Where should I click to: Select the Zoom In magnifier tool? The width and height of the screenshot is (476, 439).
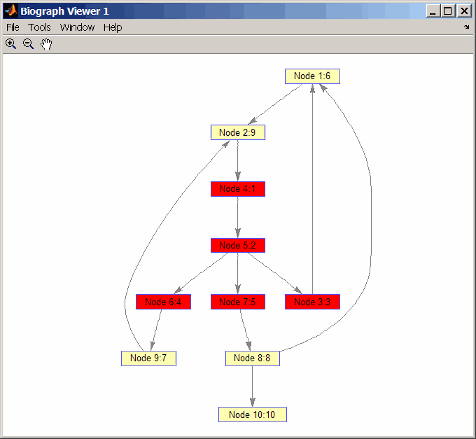(11, 44)
